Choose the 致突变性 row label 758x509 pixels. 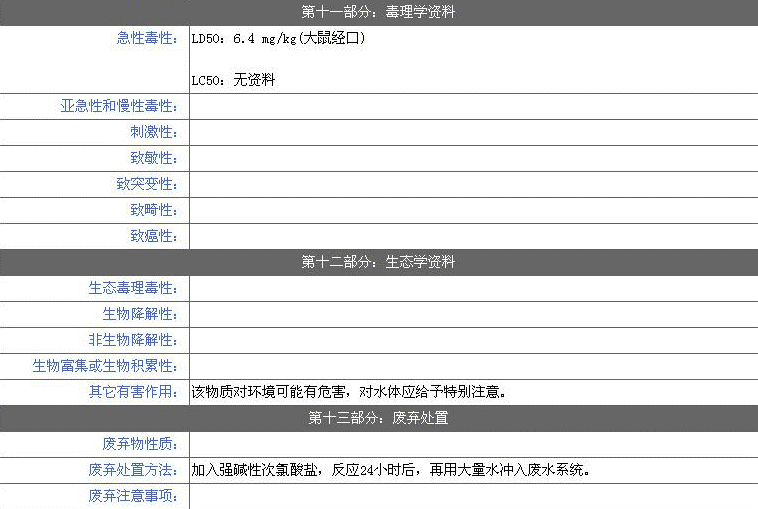147,185
